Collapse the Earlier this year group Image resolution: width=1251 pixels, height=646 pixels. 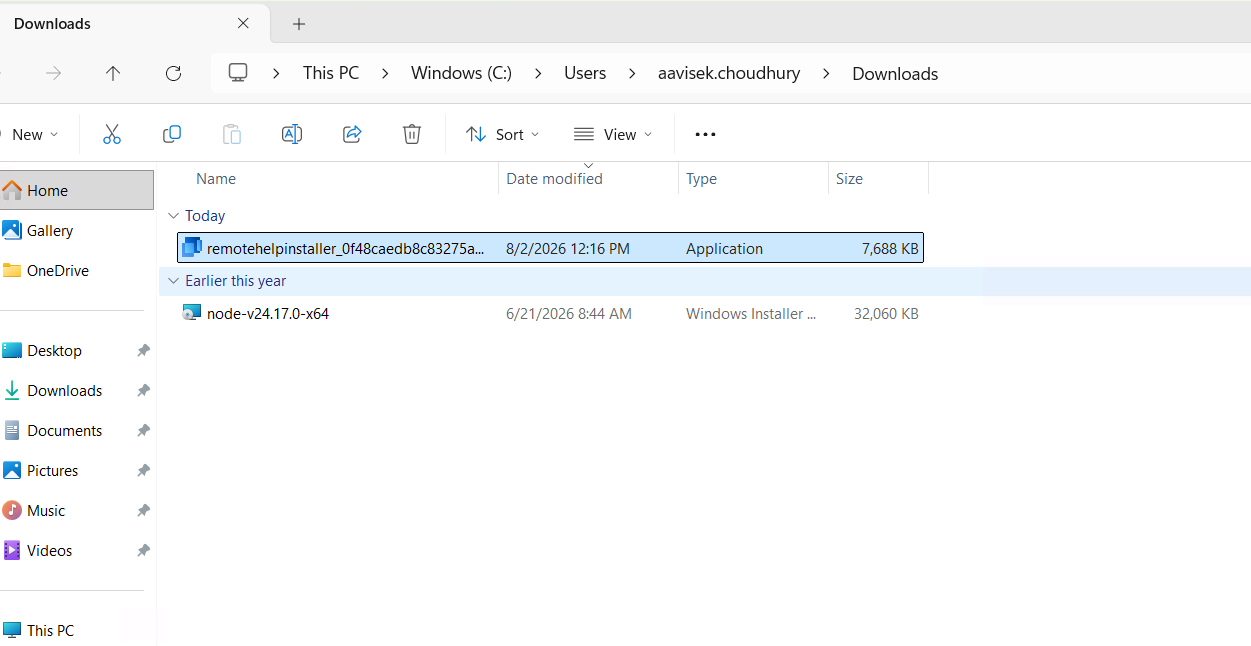coord(174,281)
